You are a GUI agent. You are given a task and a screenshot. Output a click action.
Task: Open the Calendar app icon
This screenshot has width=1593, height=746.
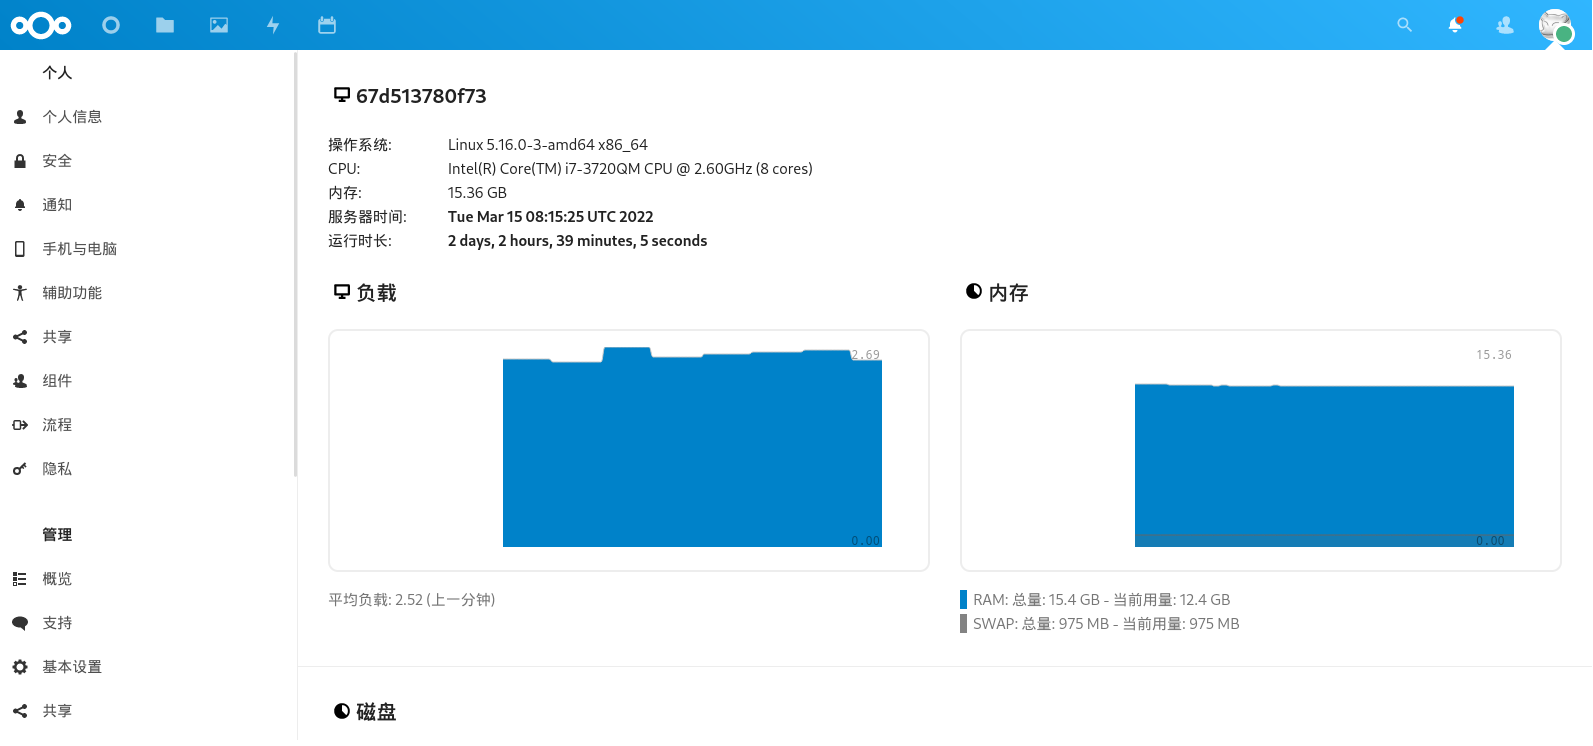point(327,25)
